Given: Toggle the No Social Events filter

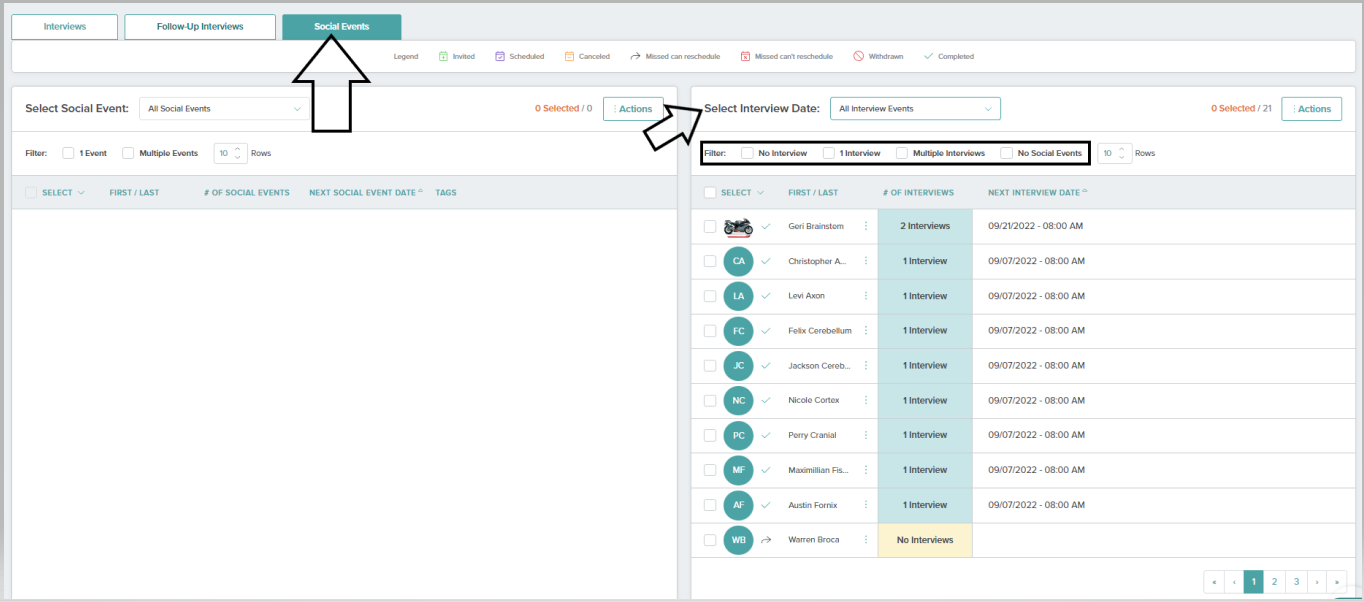Looking at the screenshot, I should (x=1007, y=153).
